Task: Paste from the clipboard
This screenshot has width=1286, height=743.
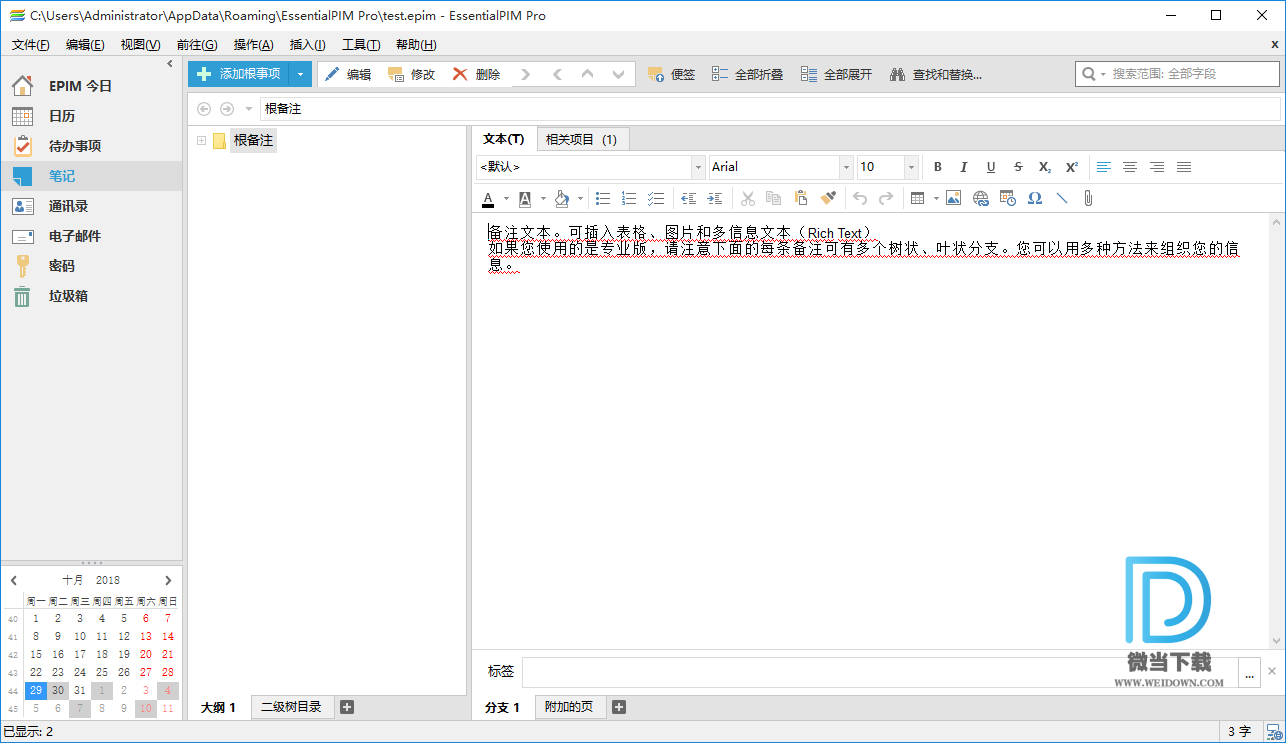Action: (x=800, y=198)
